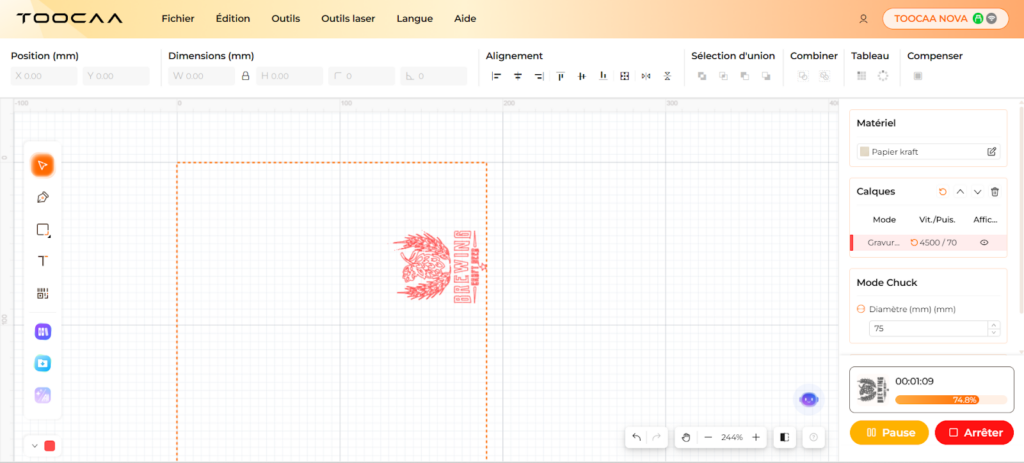Click the second Combiner icon

824,76
